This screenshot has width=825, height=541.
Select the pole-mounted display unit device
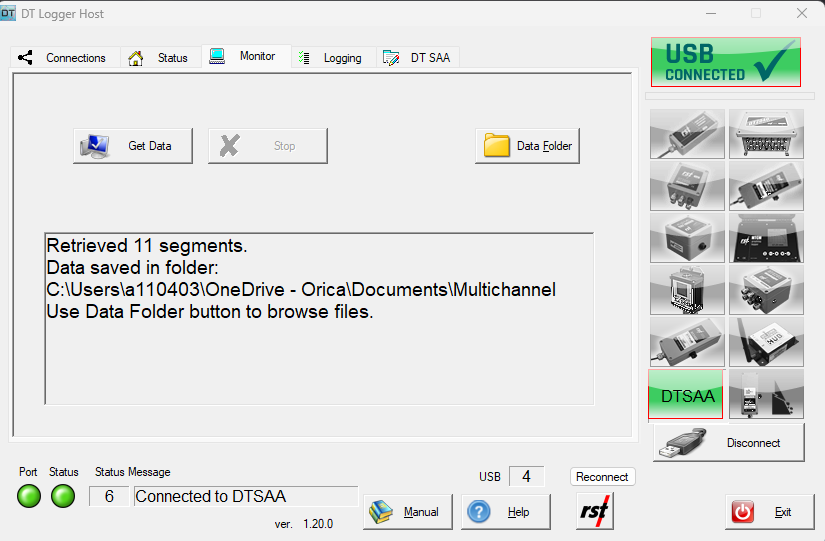(687, 290)
